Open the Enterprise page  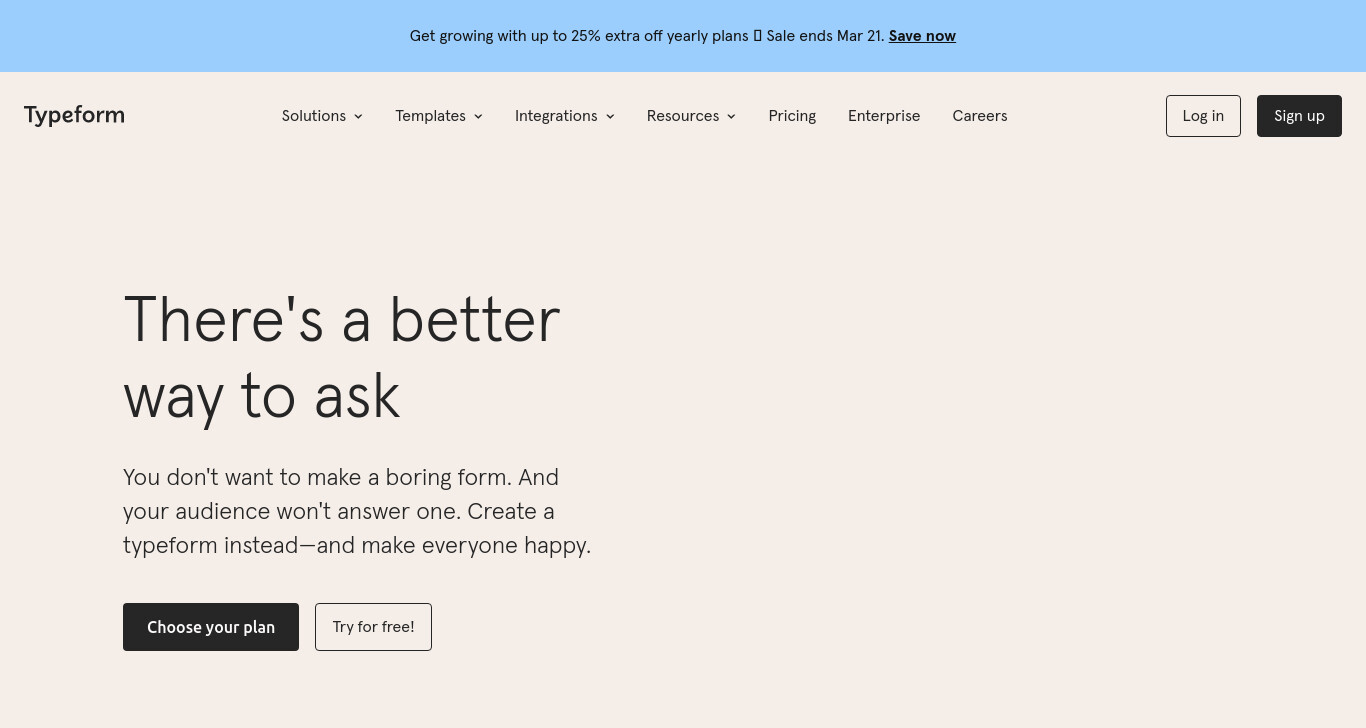point(884,116)
